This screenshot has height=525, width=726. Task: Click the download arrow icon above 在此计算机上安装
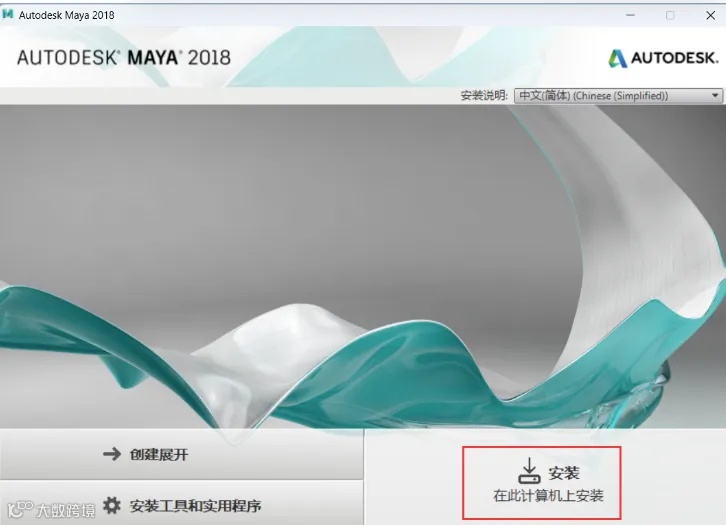(x=529, y=471)
